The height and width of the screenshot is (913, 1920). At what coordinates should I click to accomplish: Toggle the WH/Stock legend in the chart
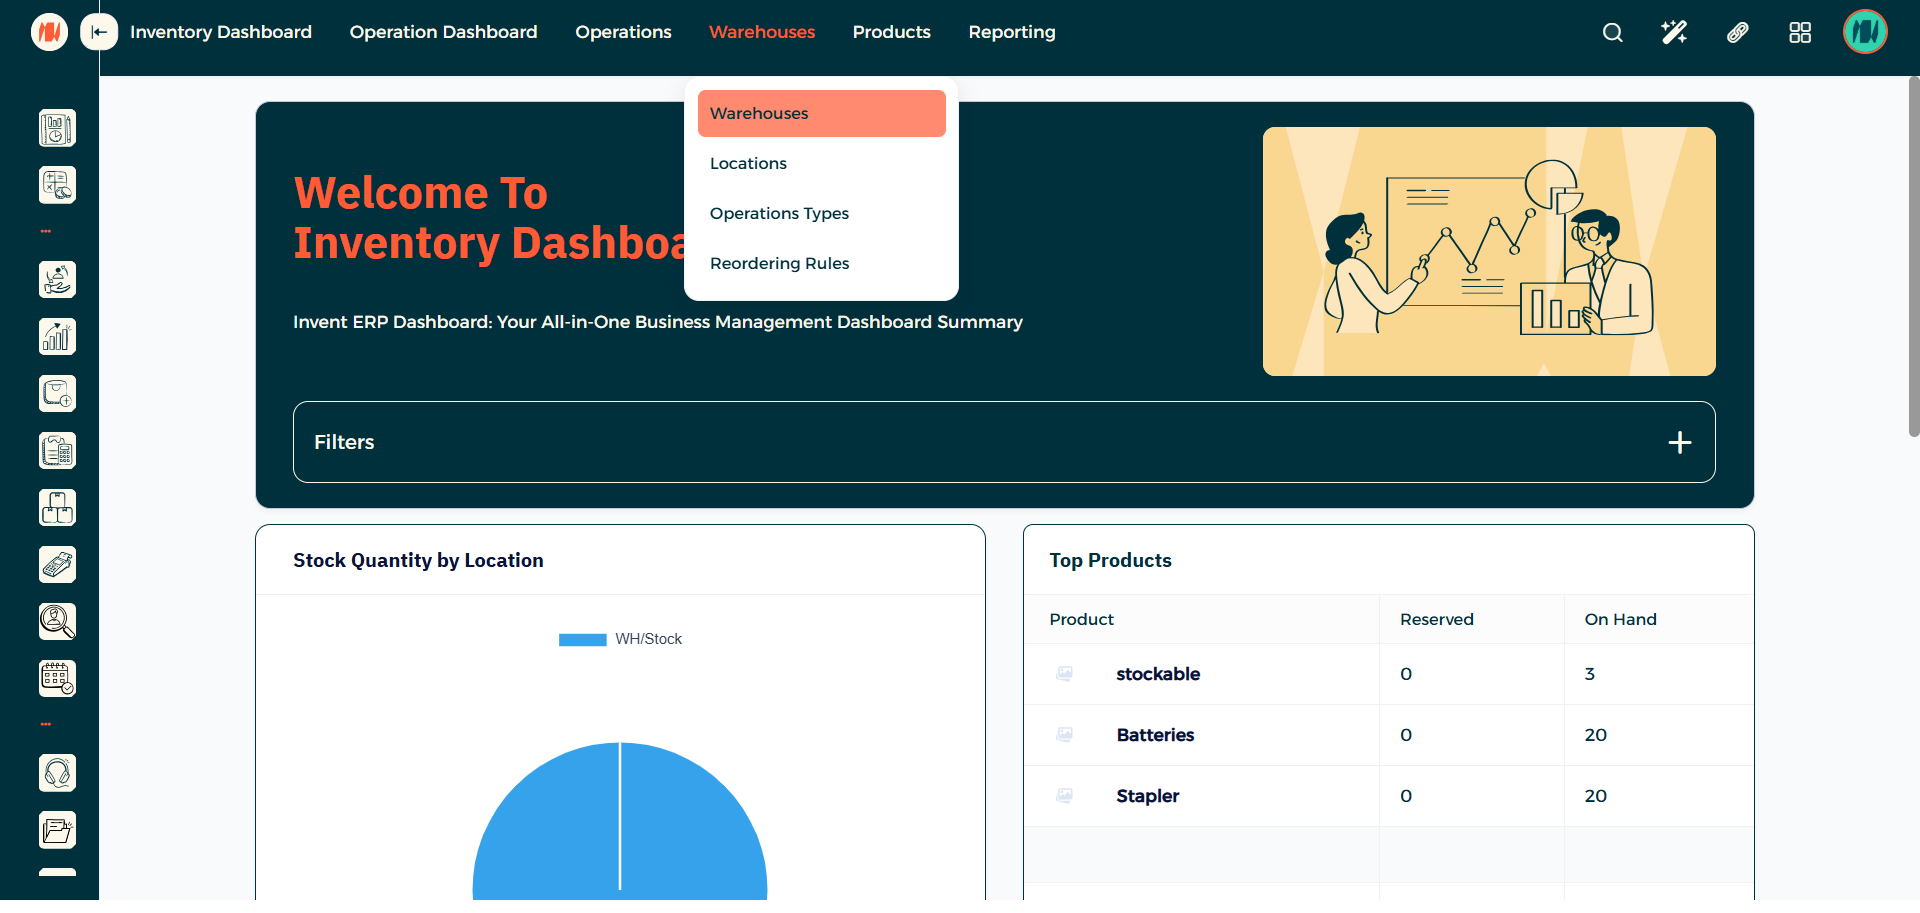point(620,639)
